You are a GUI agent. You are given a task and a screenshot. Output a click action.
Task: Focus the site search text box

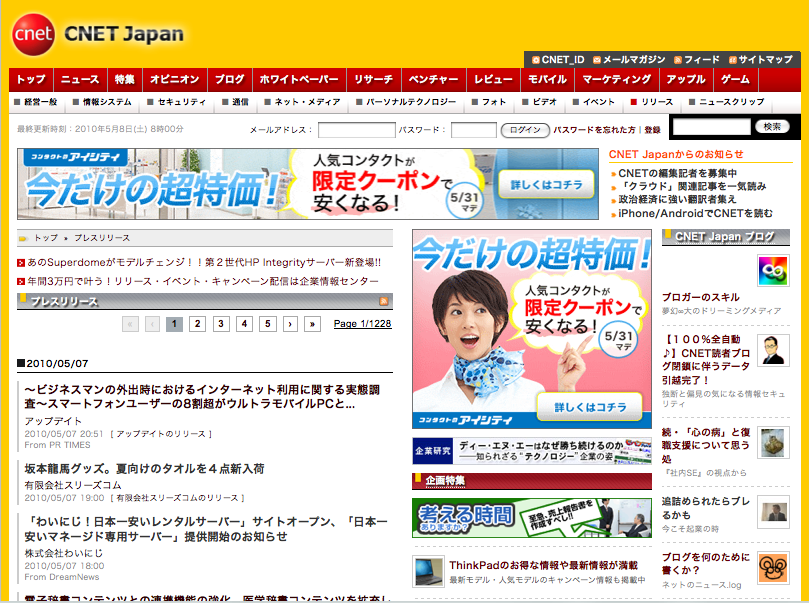(712, 127)
